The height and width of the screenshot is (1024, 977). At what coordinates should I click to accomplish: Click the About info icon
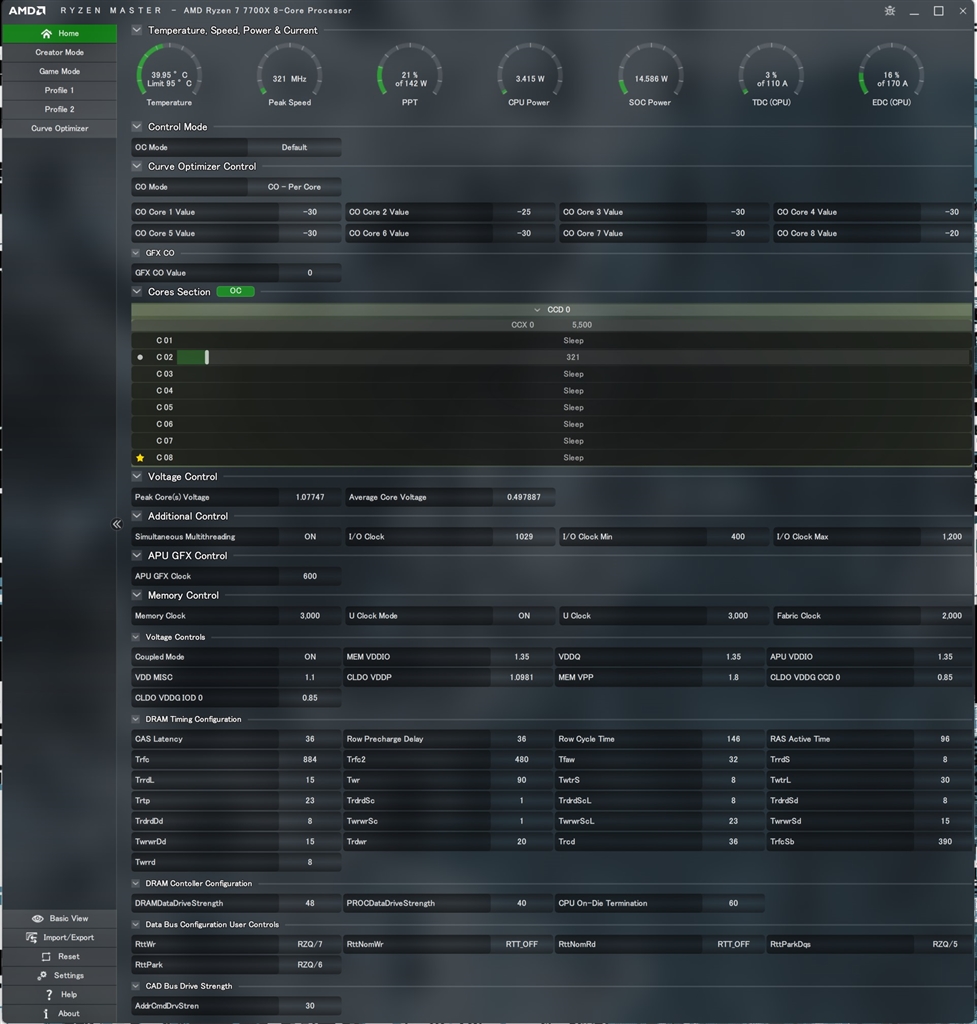pos(46,1013)
